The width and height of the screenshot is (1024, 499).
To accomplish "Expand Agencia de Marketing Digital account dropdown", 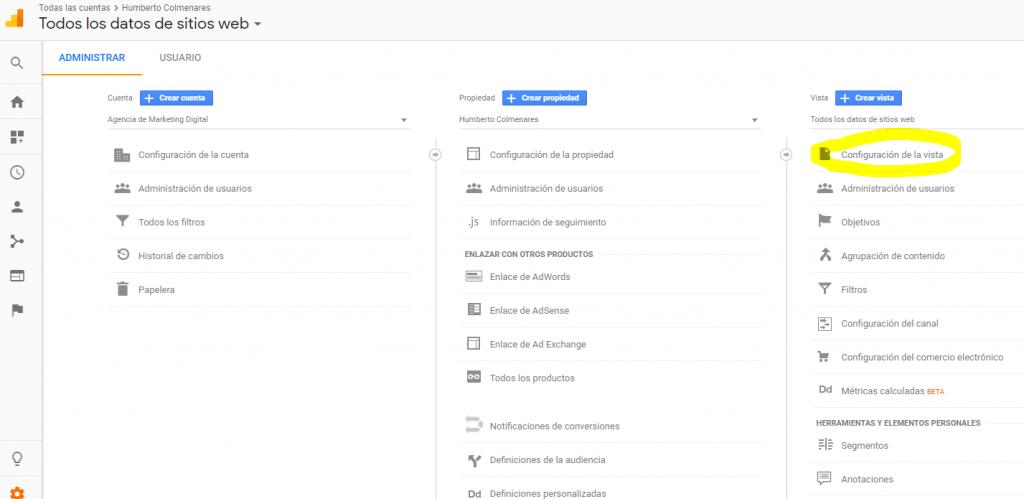I will pyautogui.click(x=258, y=120).
